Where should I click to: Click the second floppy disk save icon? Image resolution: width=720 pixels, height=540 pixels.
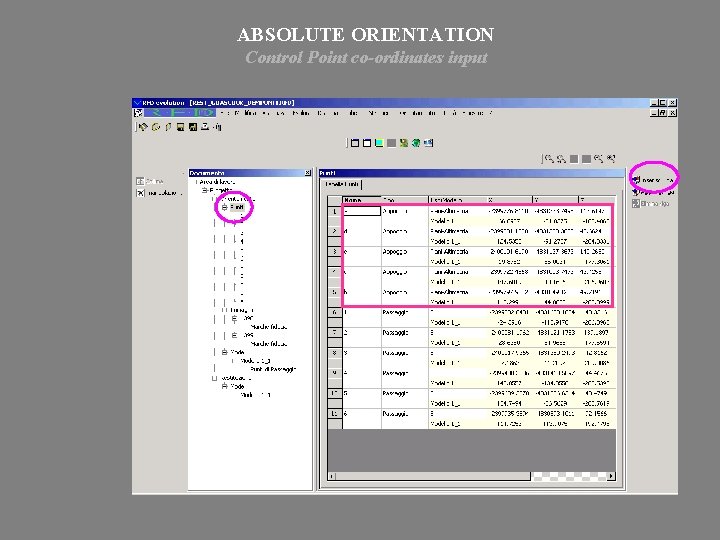193,127
